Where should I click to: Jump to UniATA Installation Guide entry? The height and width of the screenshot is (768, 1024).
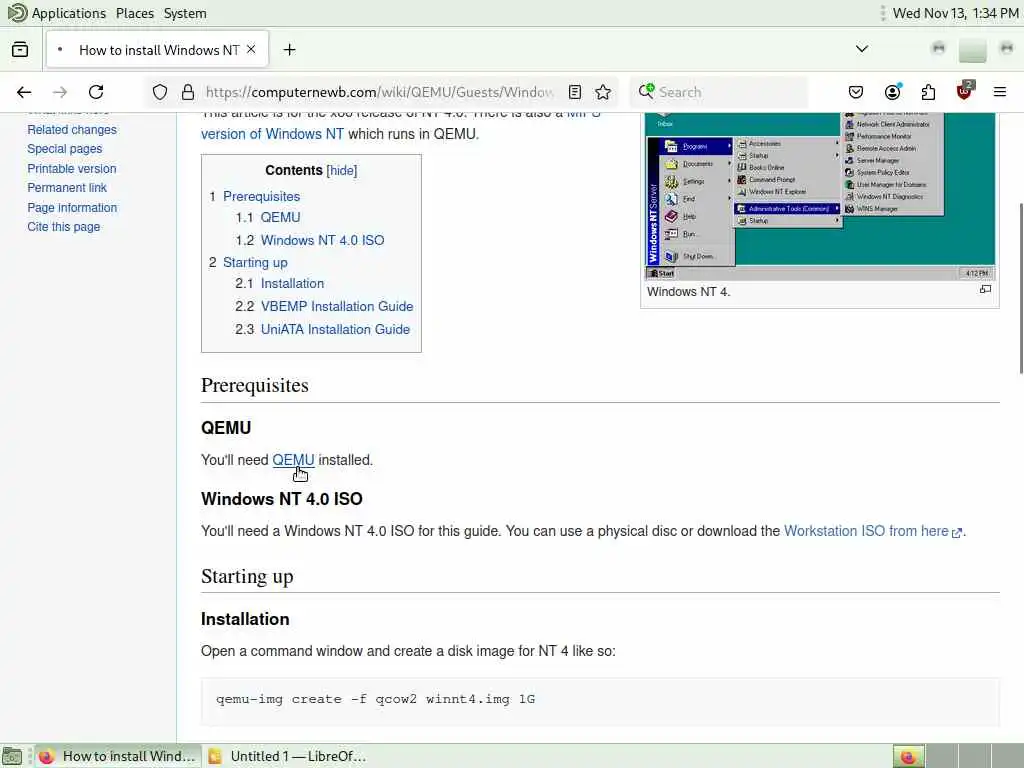(335, 329)
